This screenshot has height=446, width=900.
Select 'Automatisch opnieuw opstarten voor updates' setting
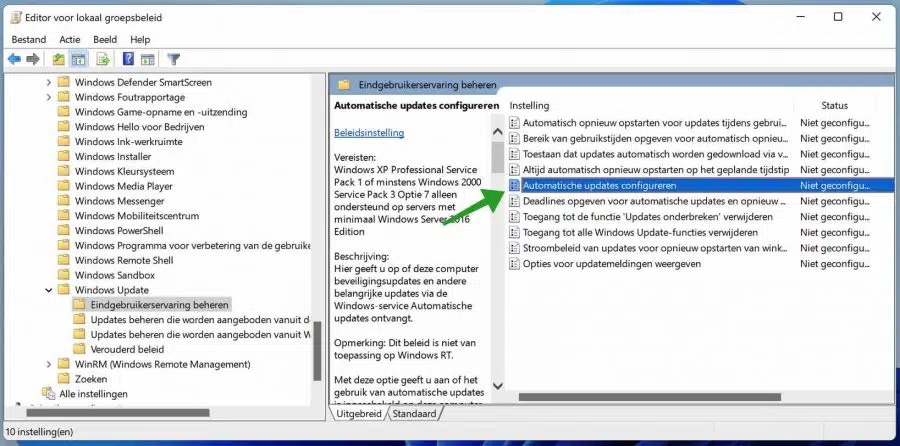click(654, 123)
